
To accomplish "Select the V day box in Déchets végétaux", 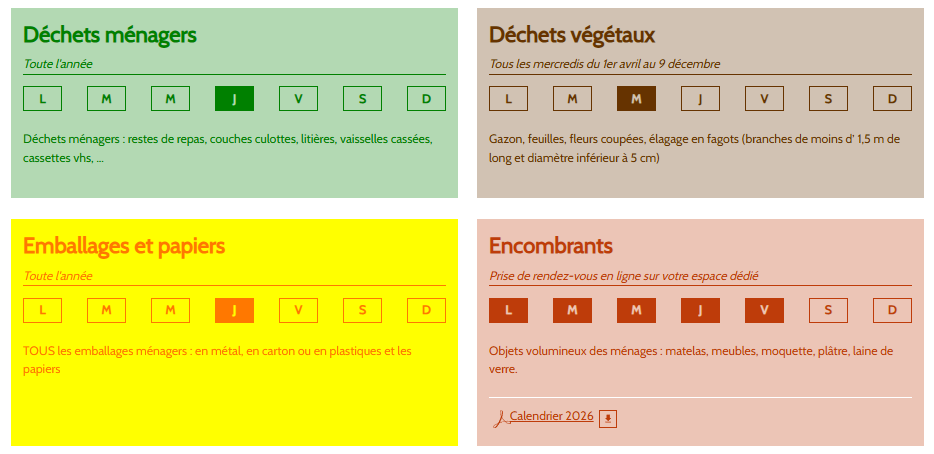I will 764,99.
